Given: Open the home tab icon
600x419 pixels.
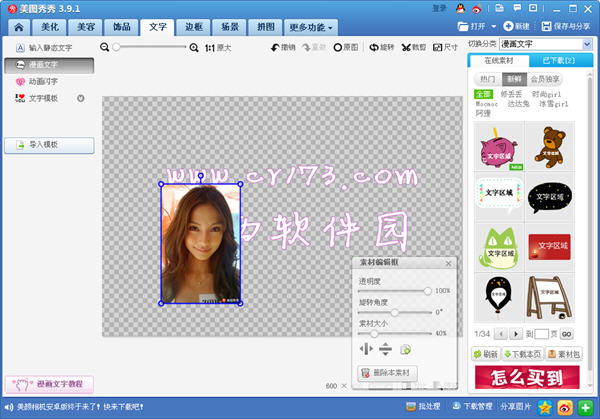Looking at the screenshot, I should click(19, 27).
